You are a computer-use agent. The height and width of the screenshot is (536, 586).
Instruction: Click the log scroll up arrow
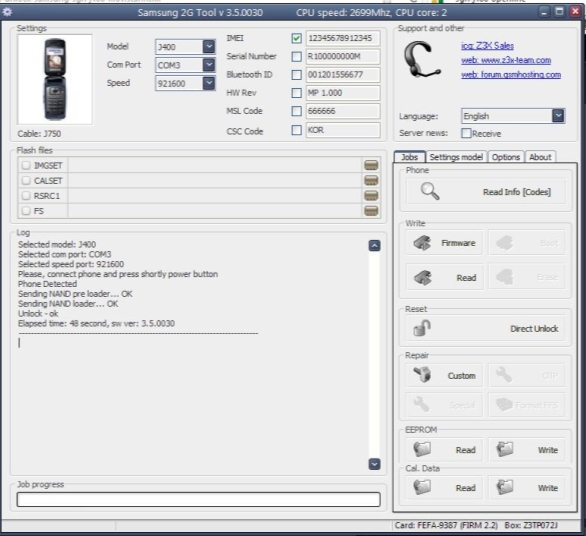(x=374, y=246)
